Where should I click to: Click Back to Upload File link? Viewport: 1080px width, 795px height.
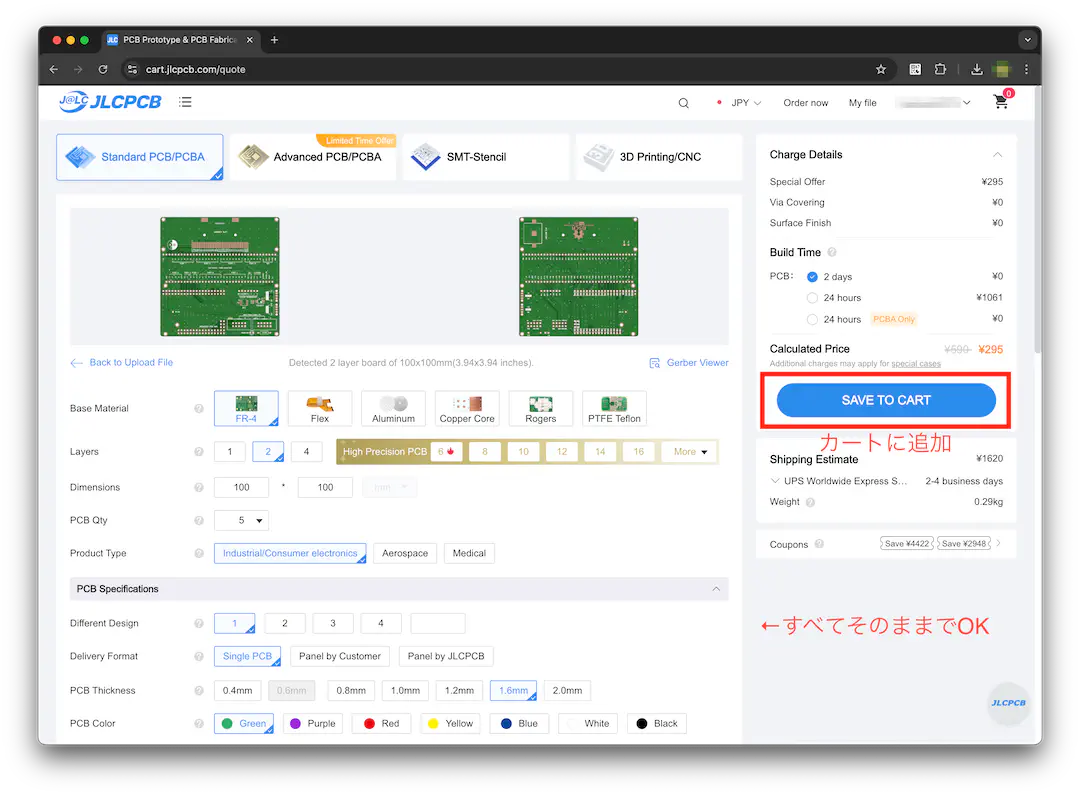point(122,362)
